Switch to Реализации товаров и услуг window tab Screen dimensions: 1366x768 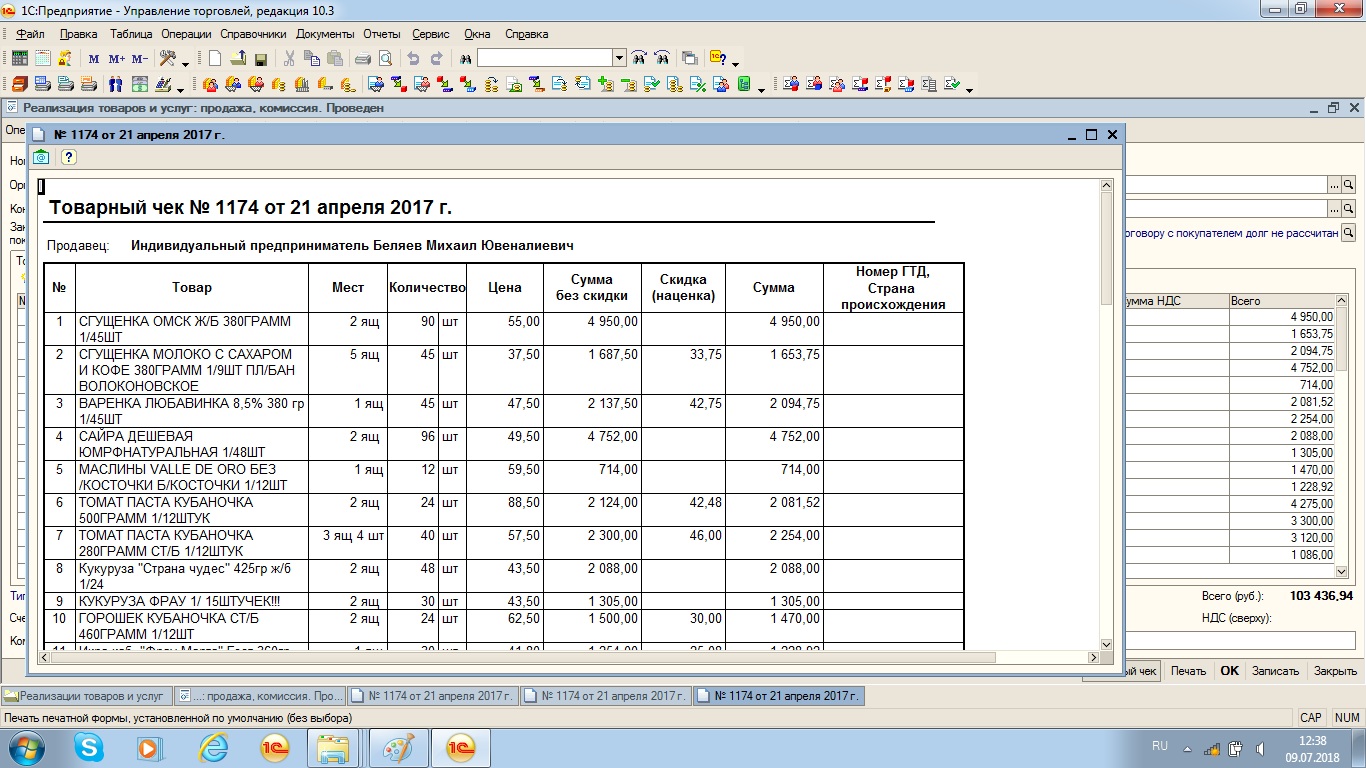(x=86, y=696)
